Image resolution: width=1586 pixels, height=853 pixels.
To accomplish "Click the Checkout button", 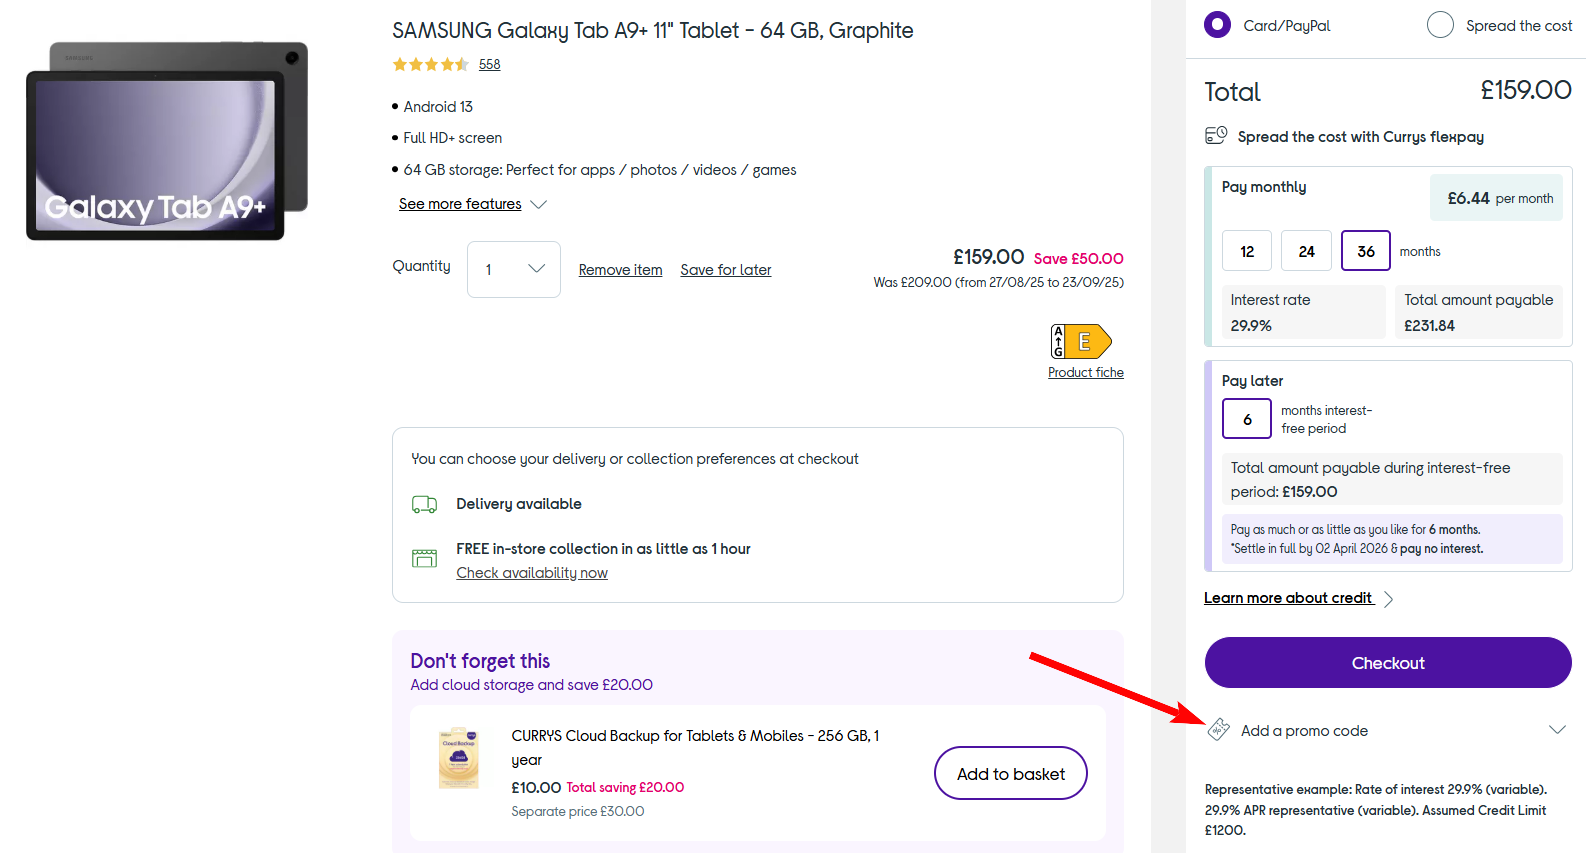I will click(1388, 663).
